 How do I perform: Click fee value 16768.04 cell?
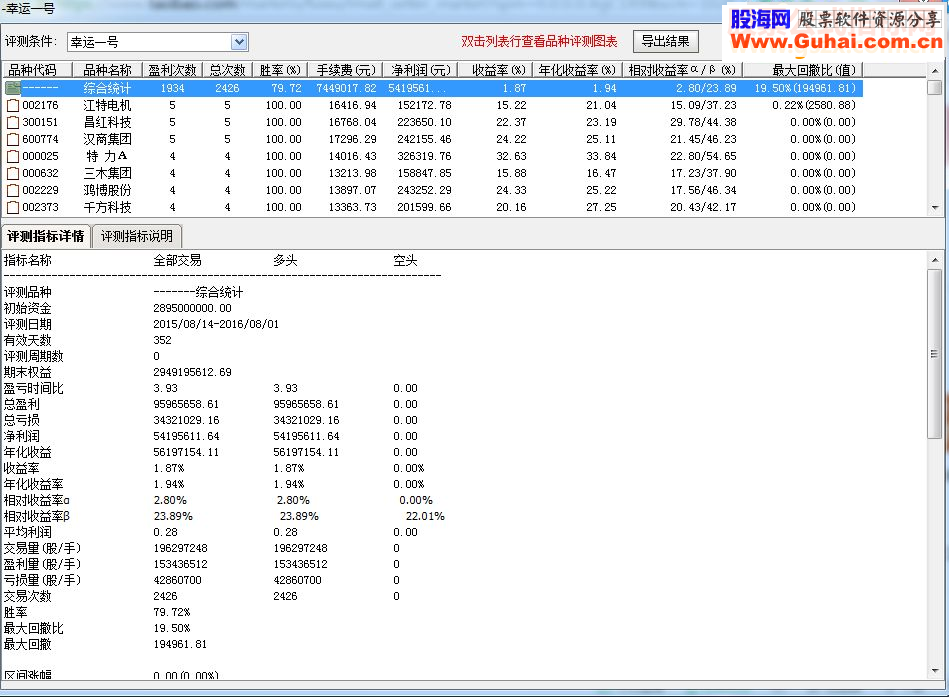tap(352, 122)
